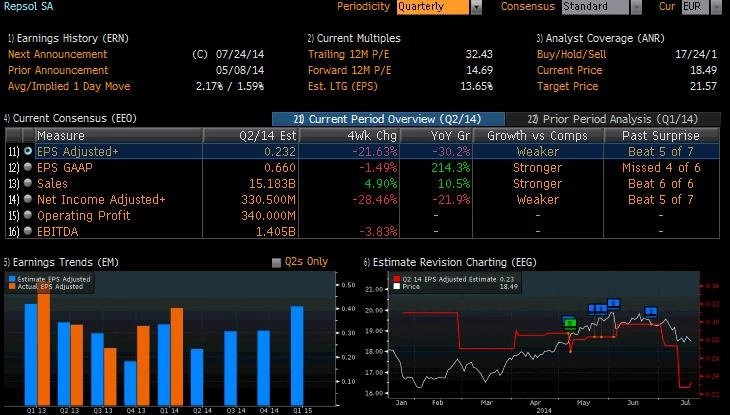Click the Measure column header
The height and width of the screenshot is (415, 730).
(x=119, y=136)
